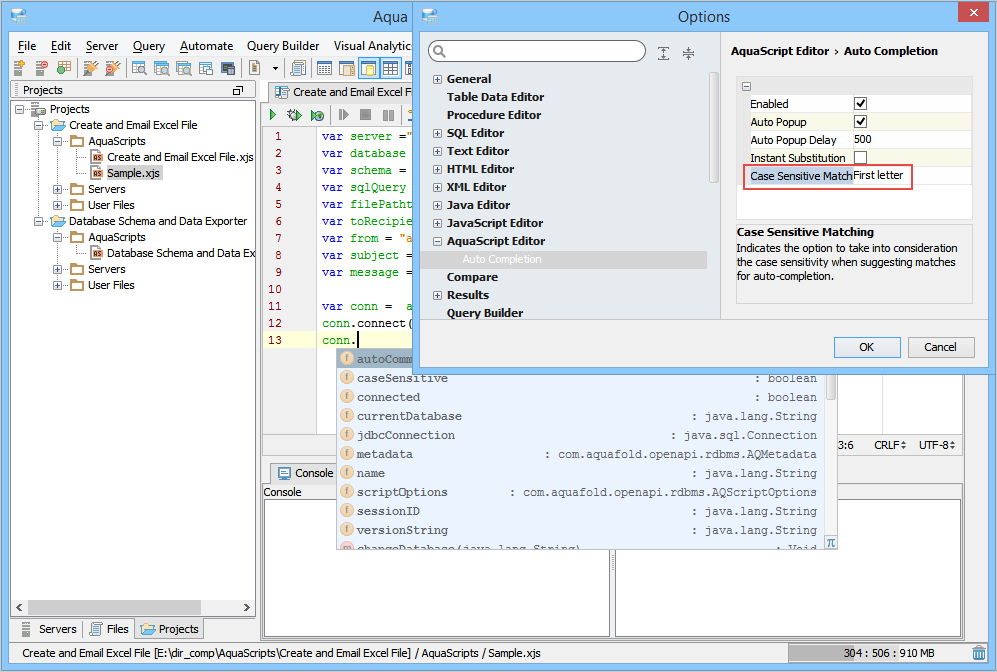Click the Unregister Server toolbar icon
Viewport: 997px width, 672px height.
41,67
